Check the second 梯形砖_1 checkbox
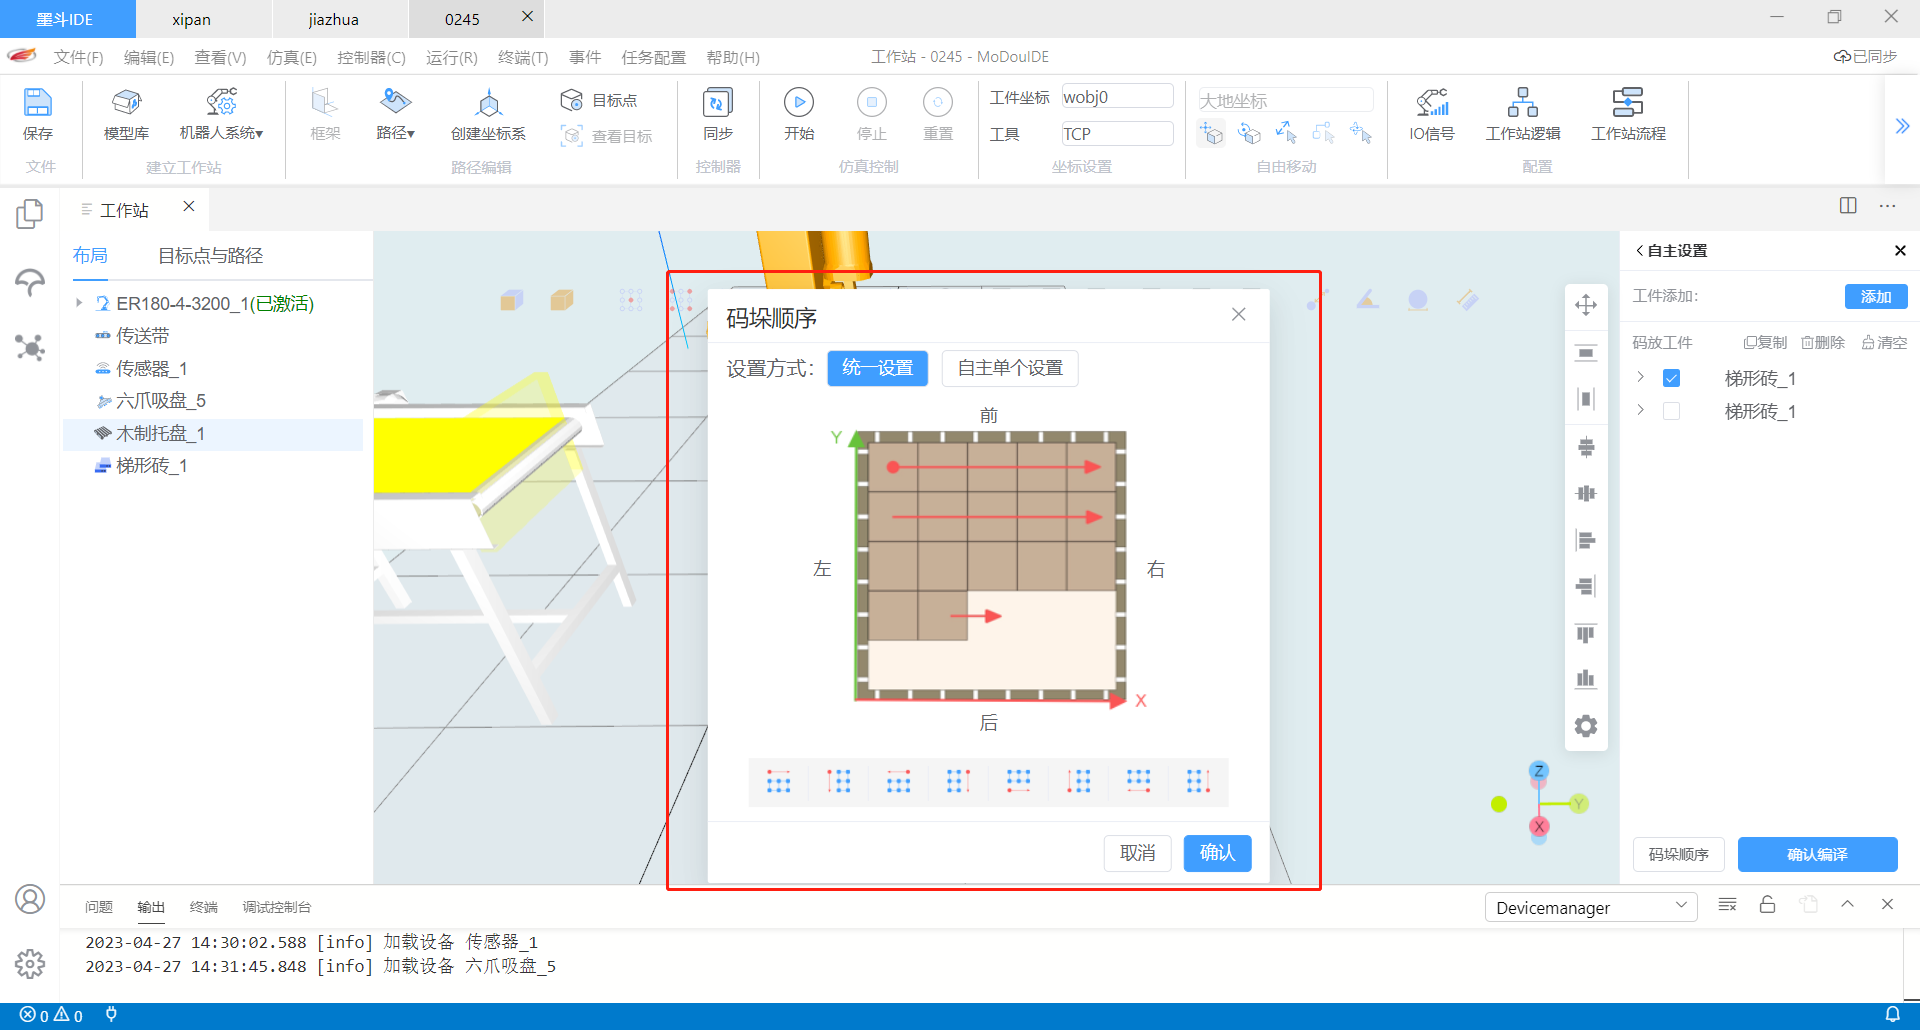Viewport: 1920px width, 1030px height. pos(1671,411)
